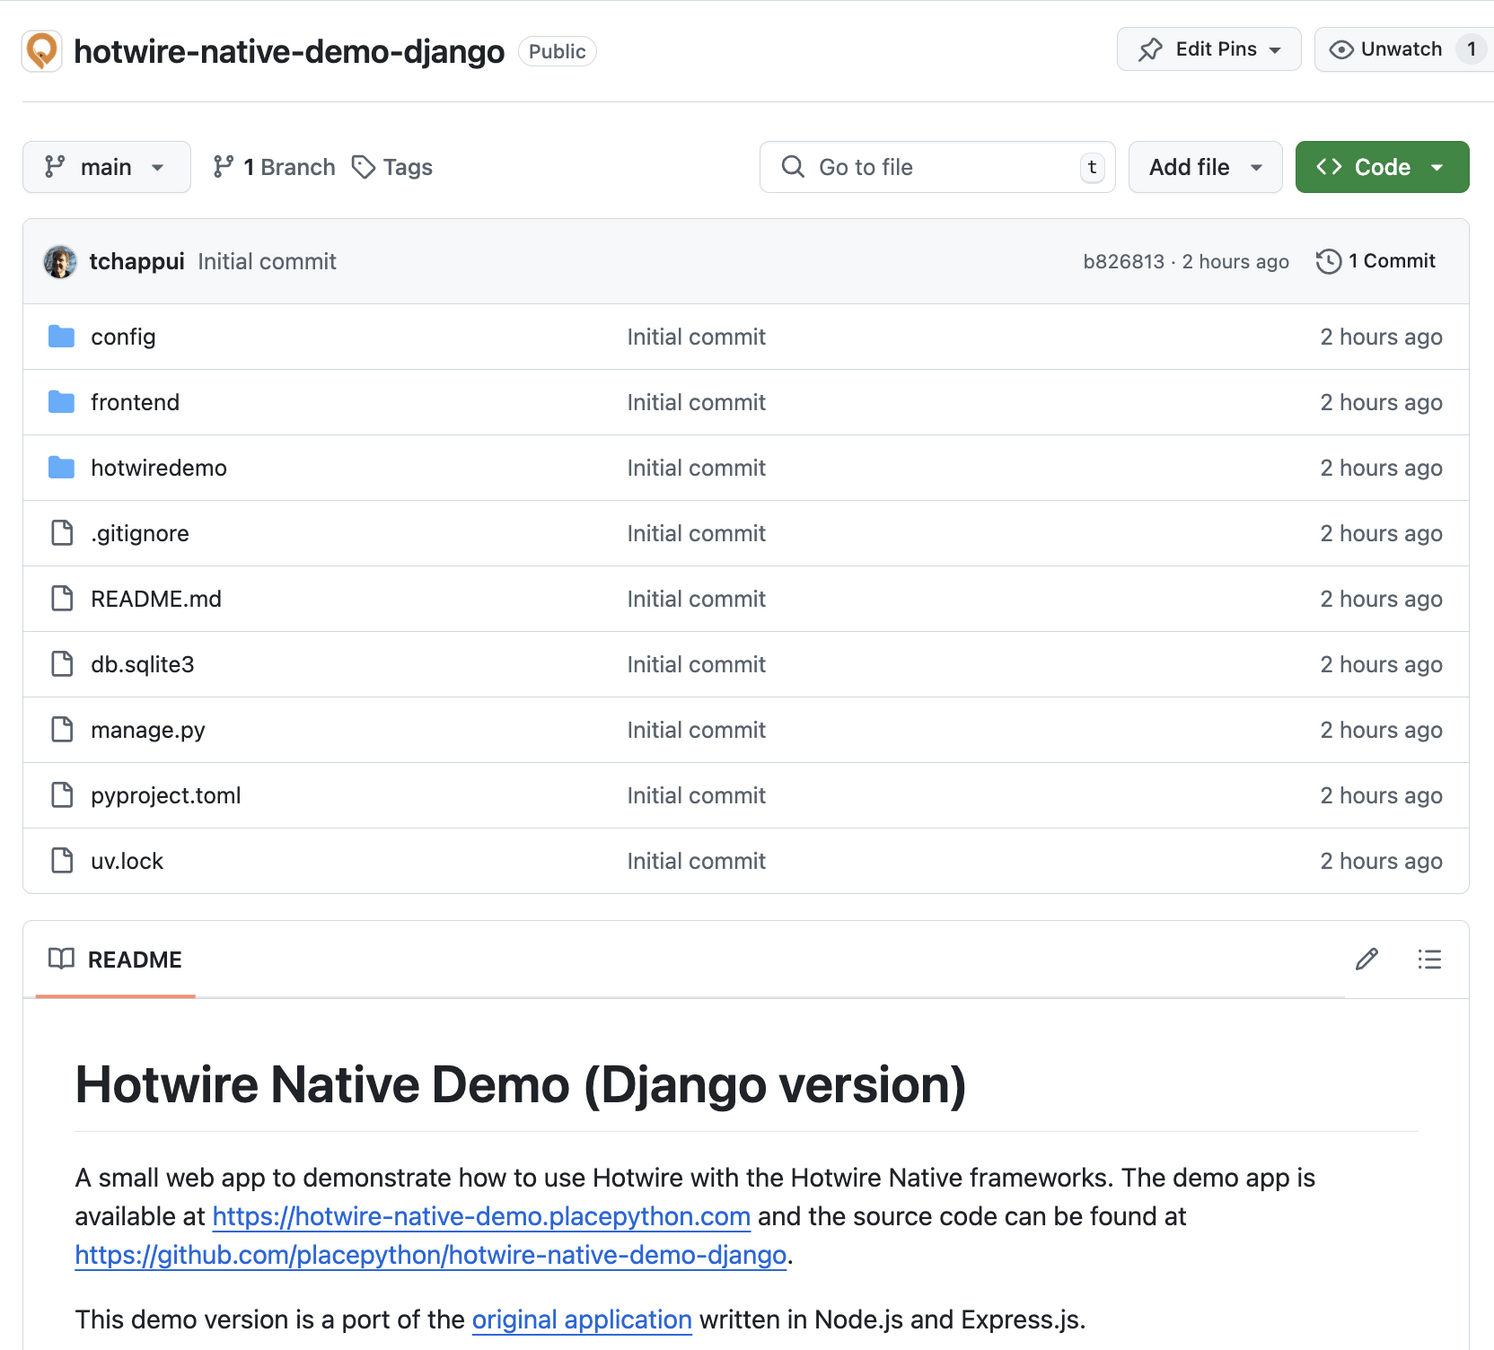Click the magnifier icon in Go to file
The height and width of the screenshot is (1350, 1494).
793,167
